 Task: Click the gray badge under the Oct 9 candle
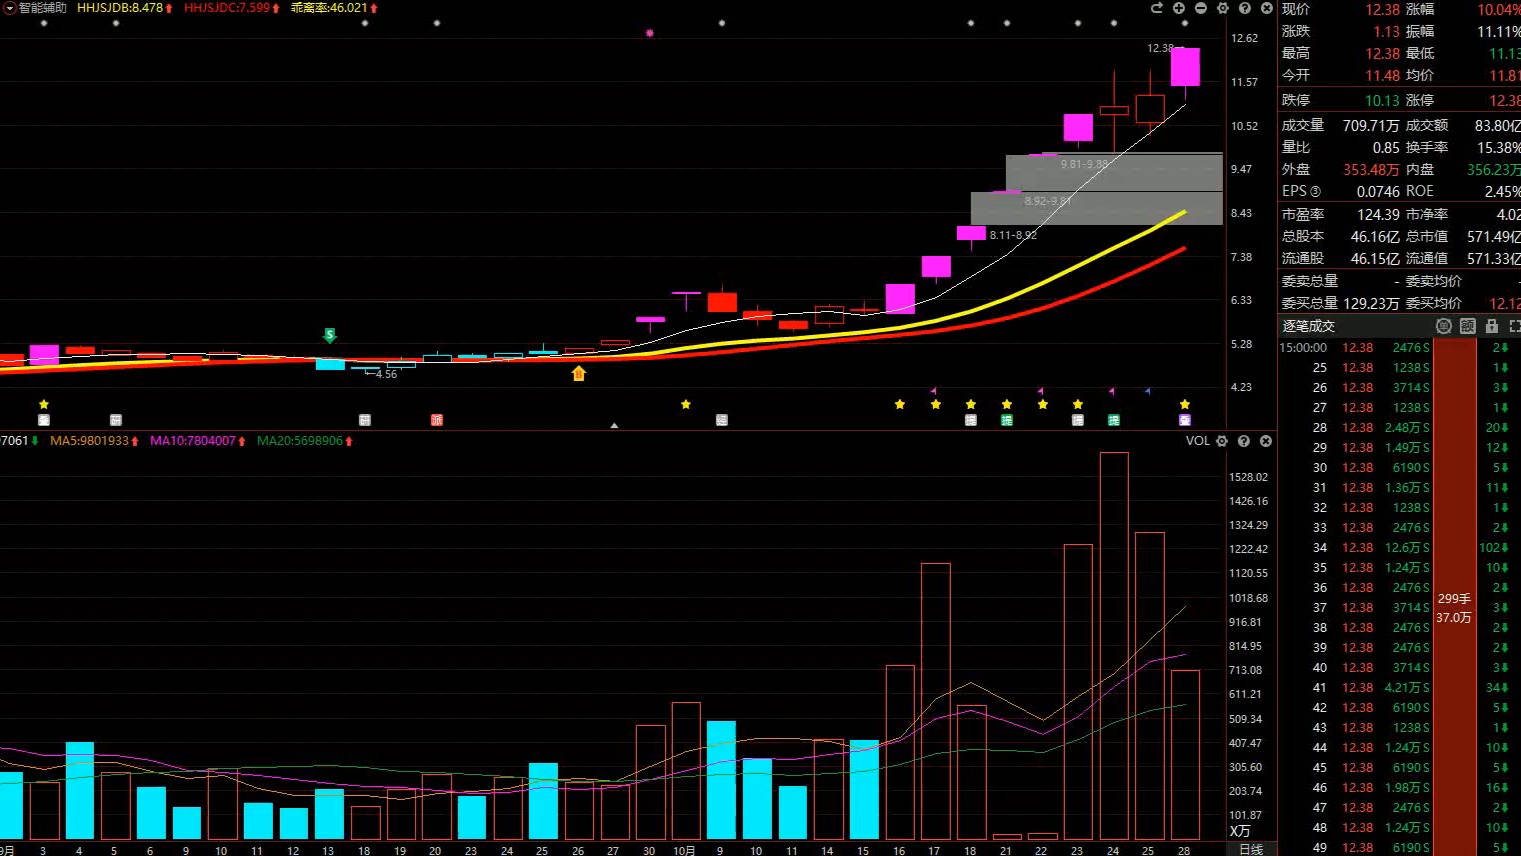722,420
